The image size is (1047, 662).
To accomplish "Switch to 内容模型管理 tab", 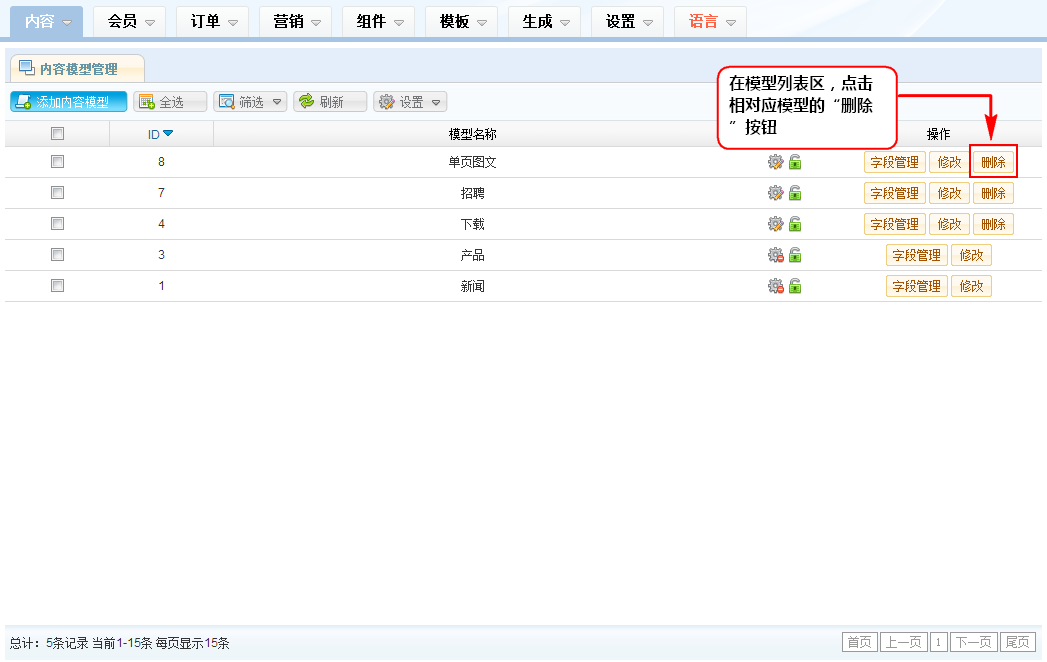I will 77,69.
